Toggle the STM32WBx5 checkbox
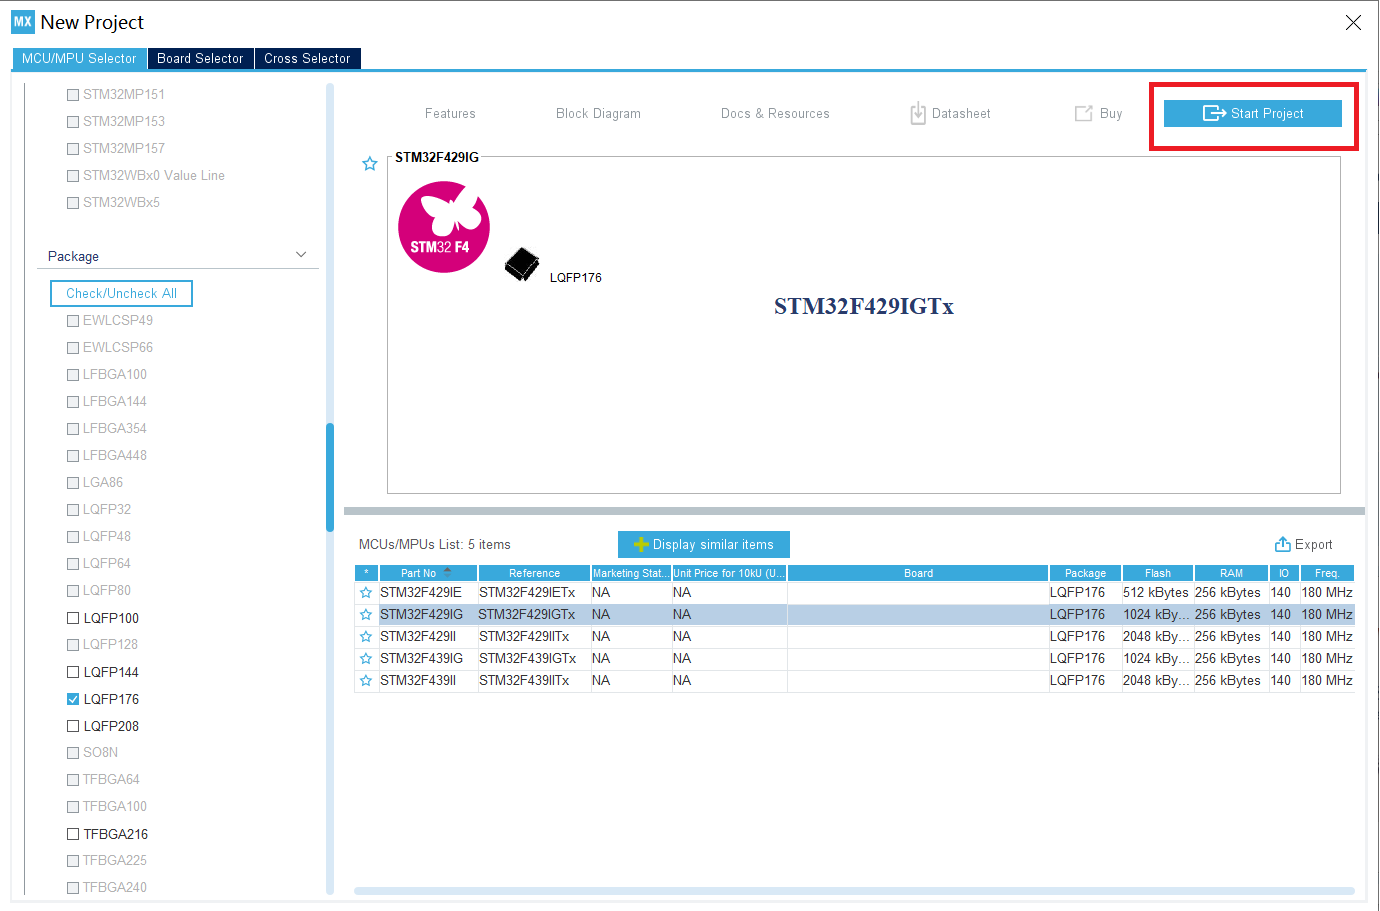The height and width of the screenshot is (911, 1380). [x=73, y=203]
